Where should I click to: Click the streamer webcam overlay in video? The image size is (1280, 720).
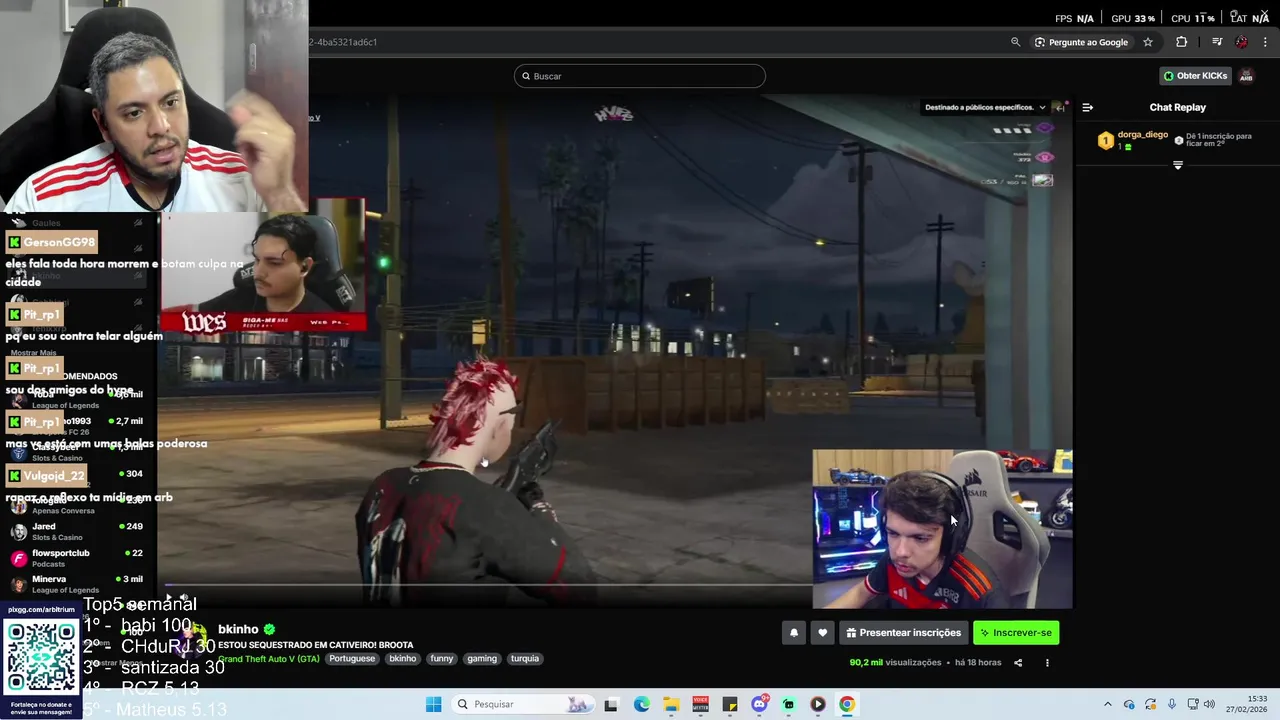(x=942, y=529)
